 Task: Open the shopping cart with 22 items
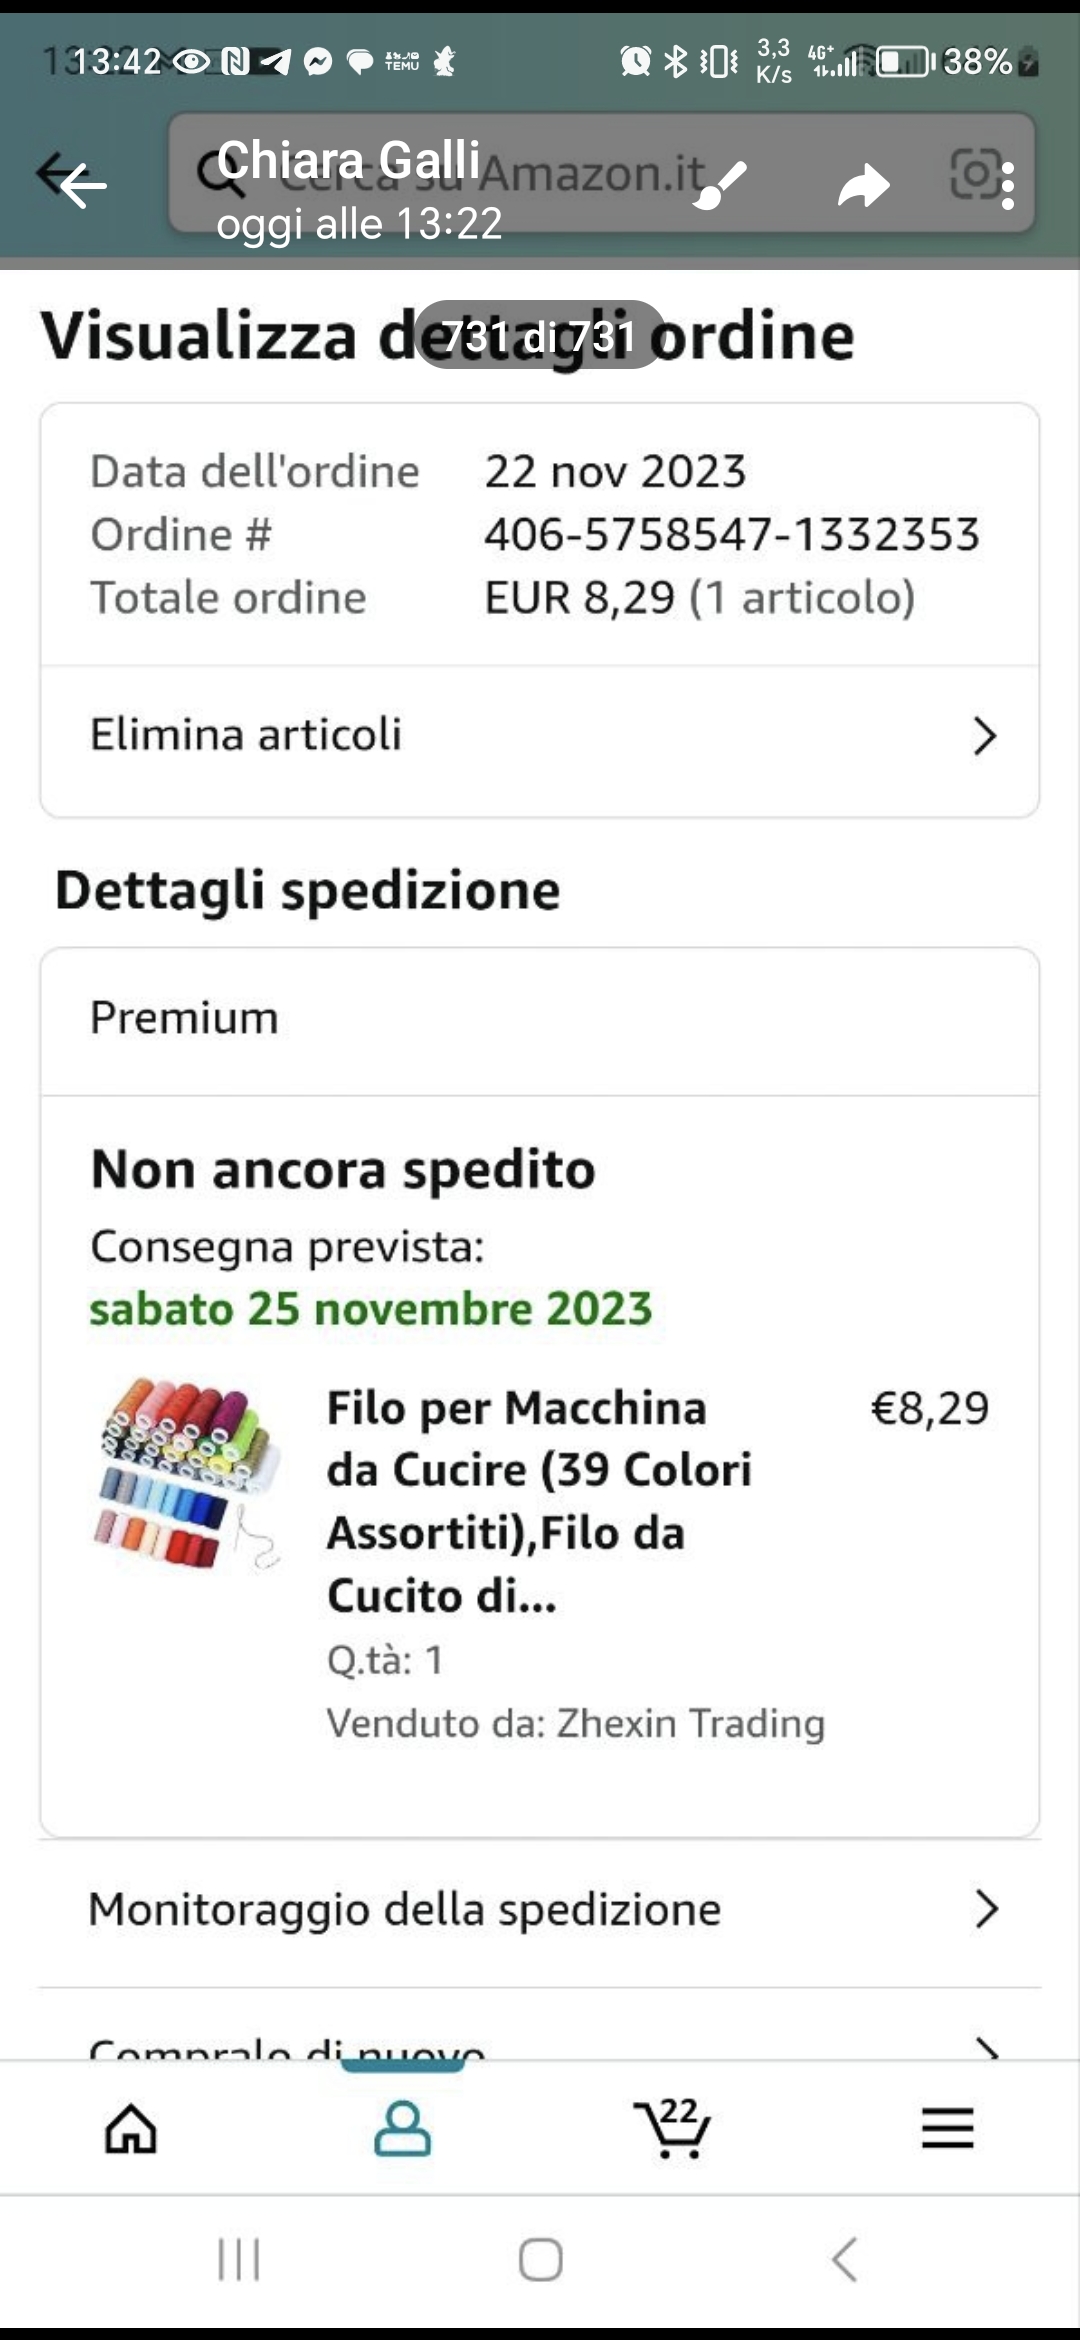(x=673, y=2128)
